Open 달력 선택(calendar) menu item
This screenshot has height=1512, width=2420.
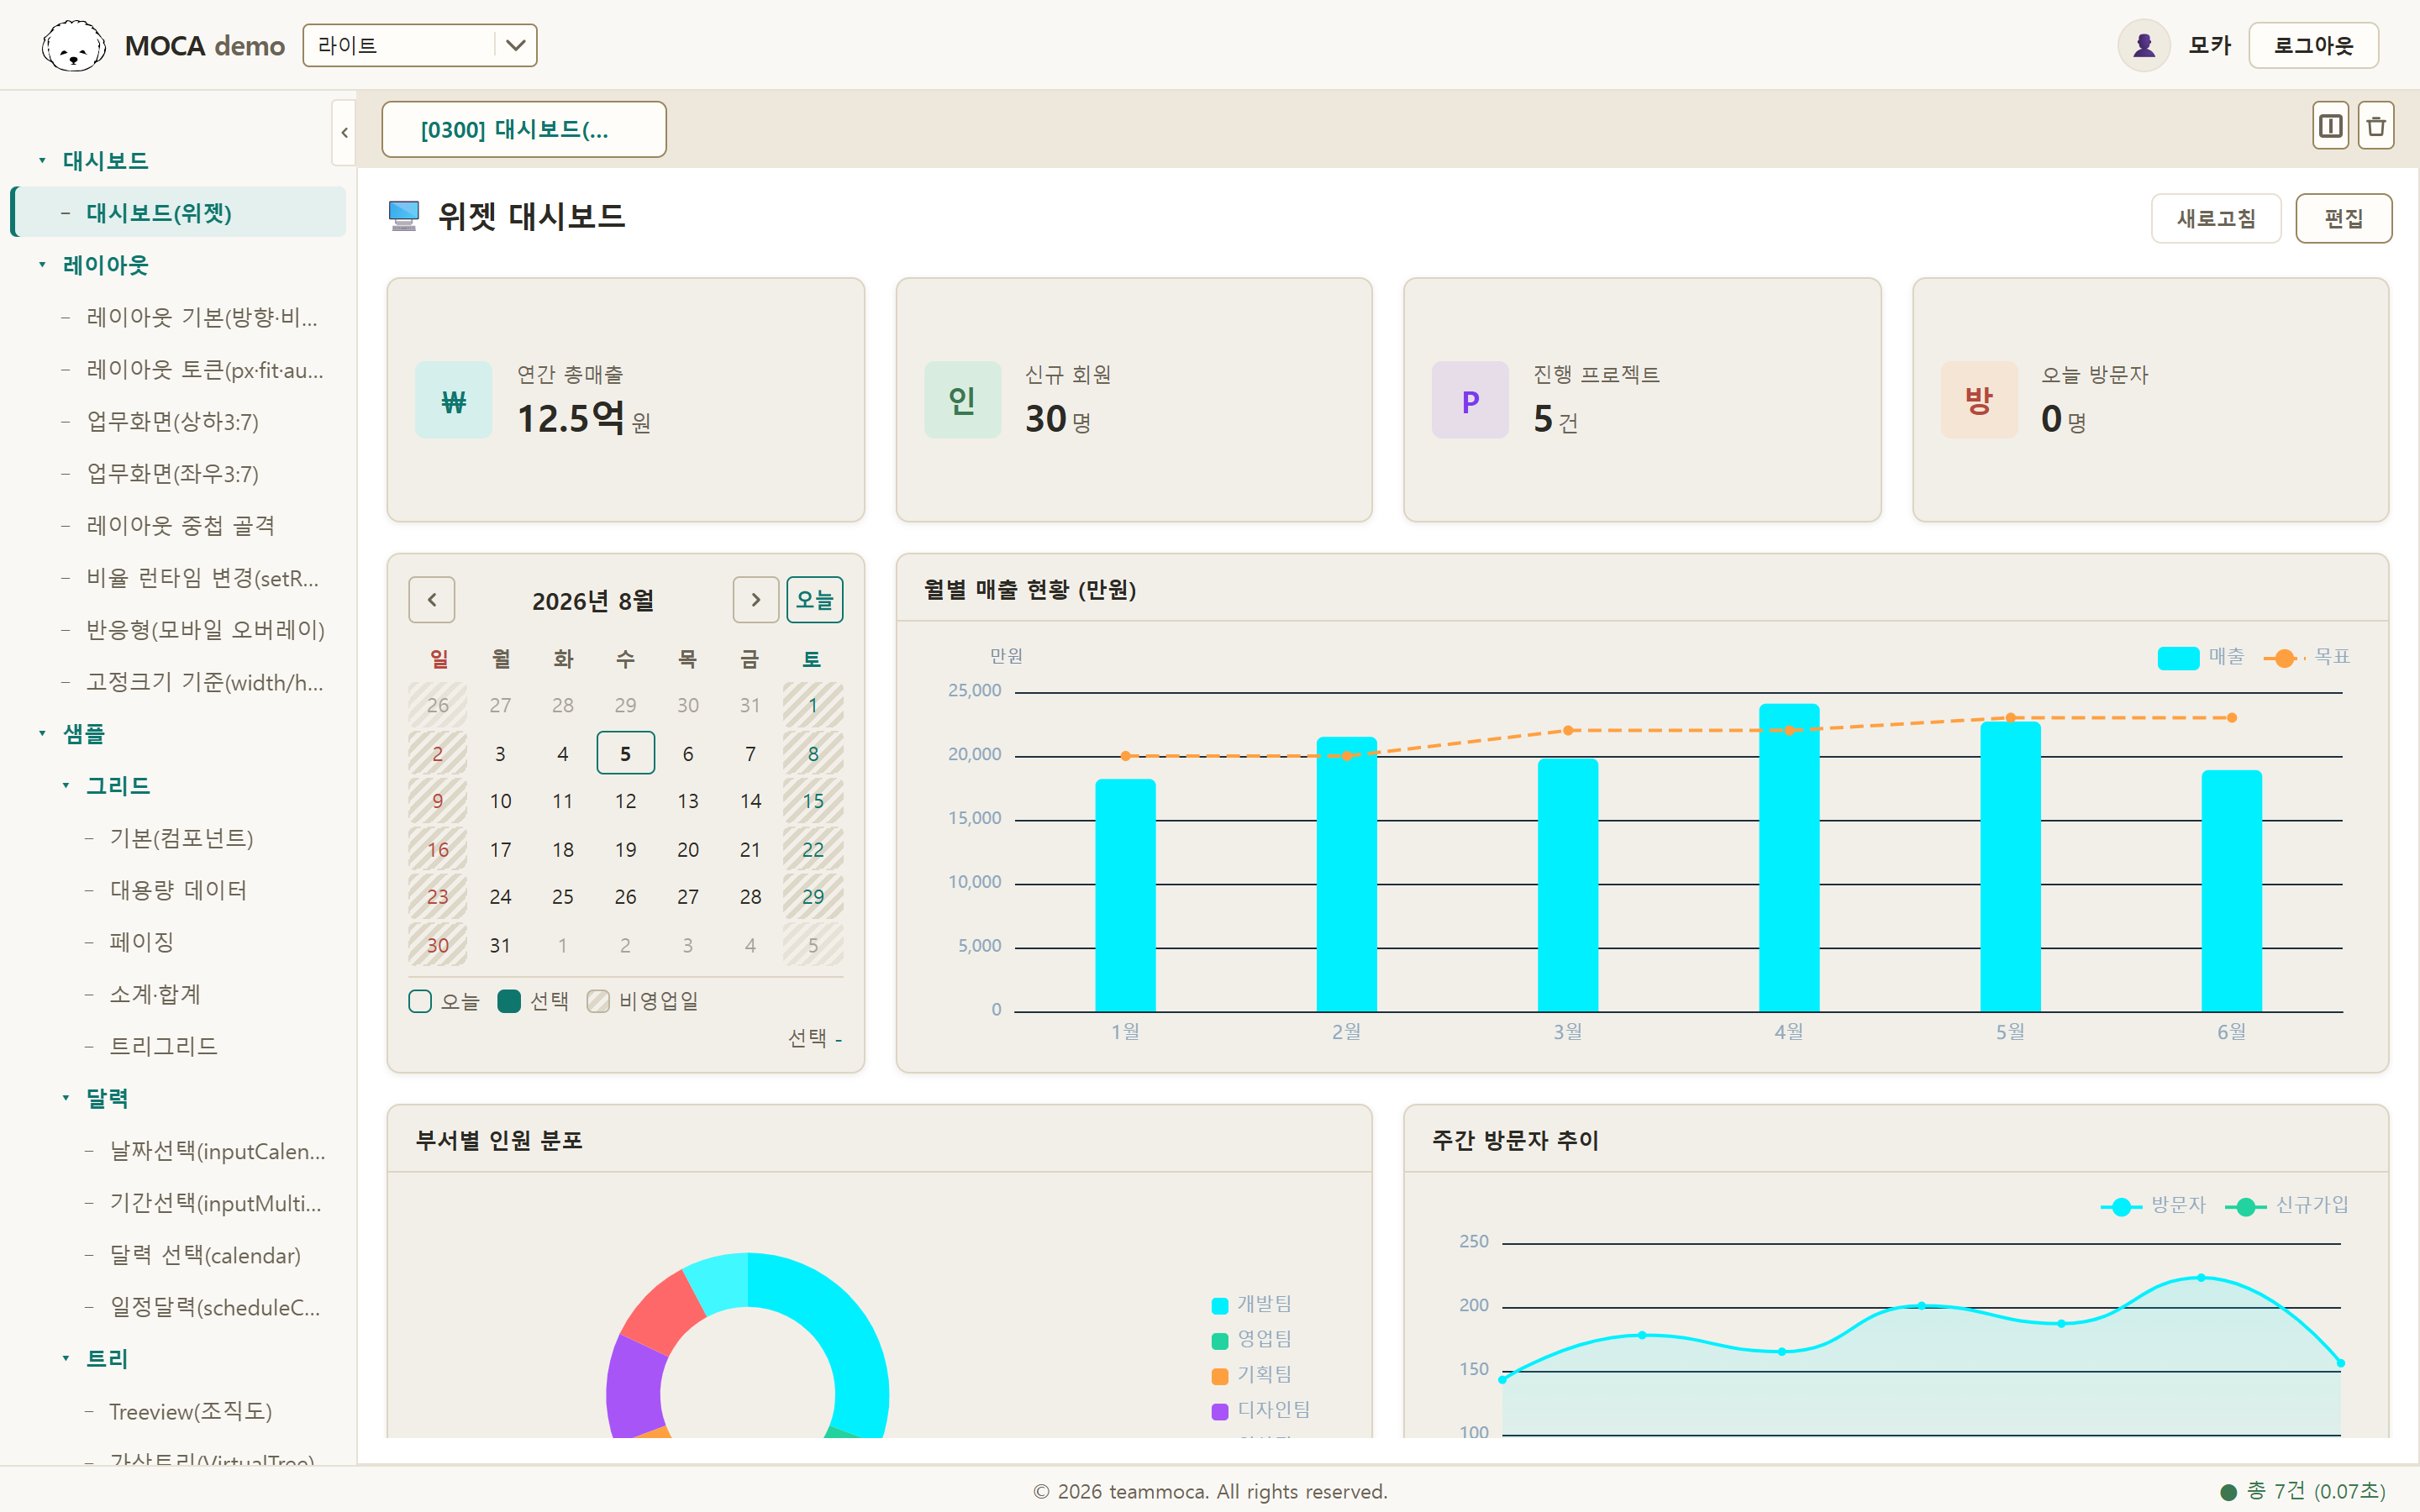206,1255
